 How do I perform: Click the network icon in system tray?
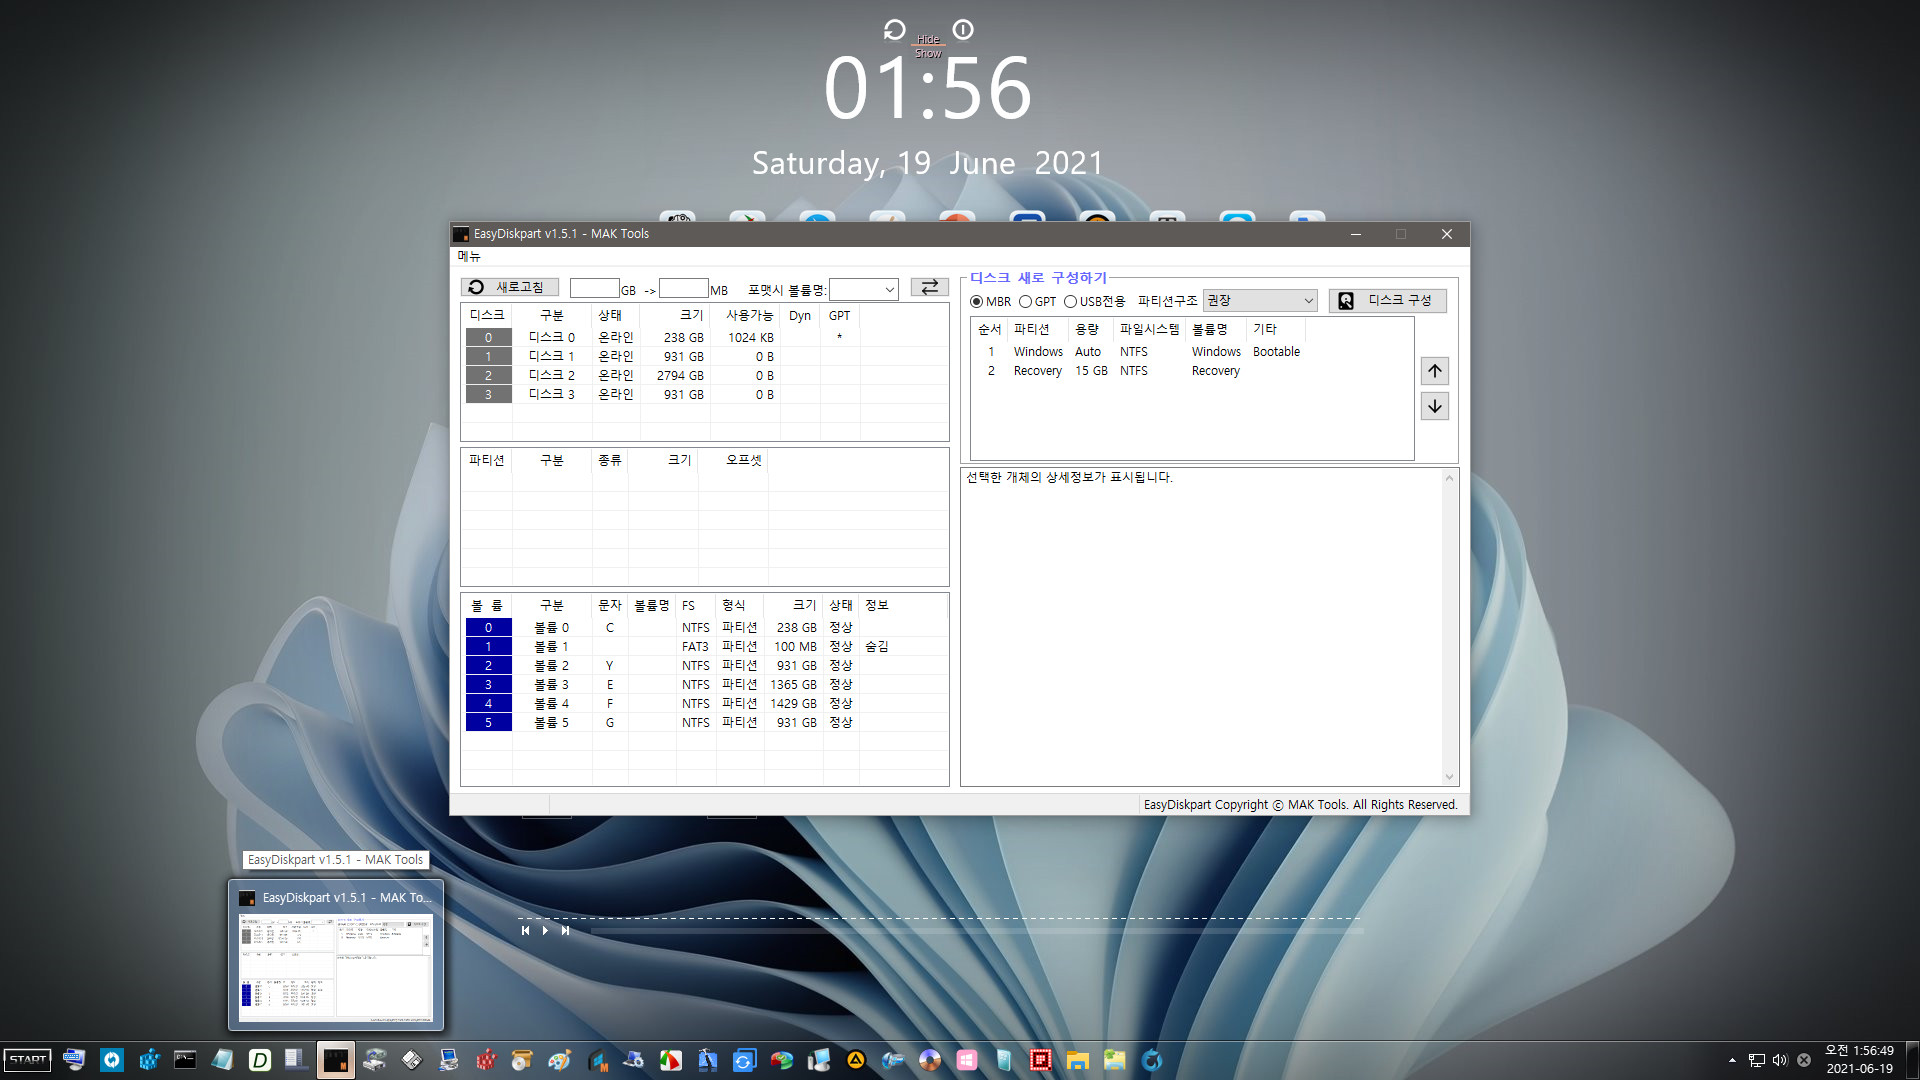tap(1756, 1060)
